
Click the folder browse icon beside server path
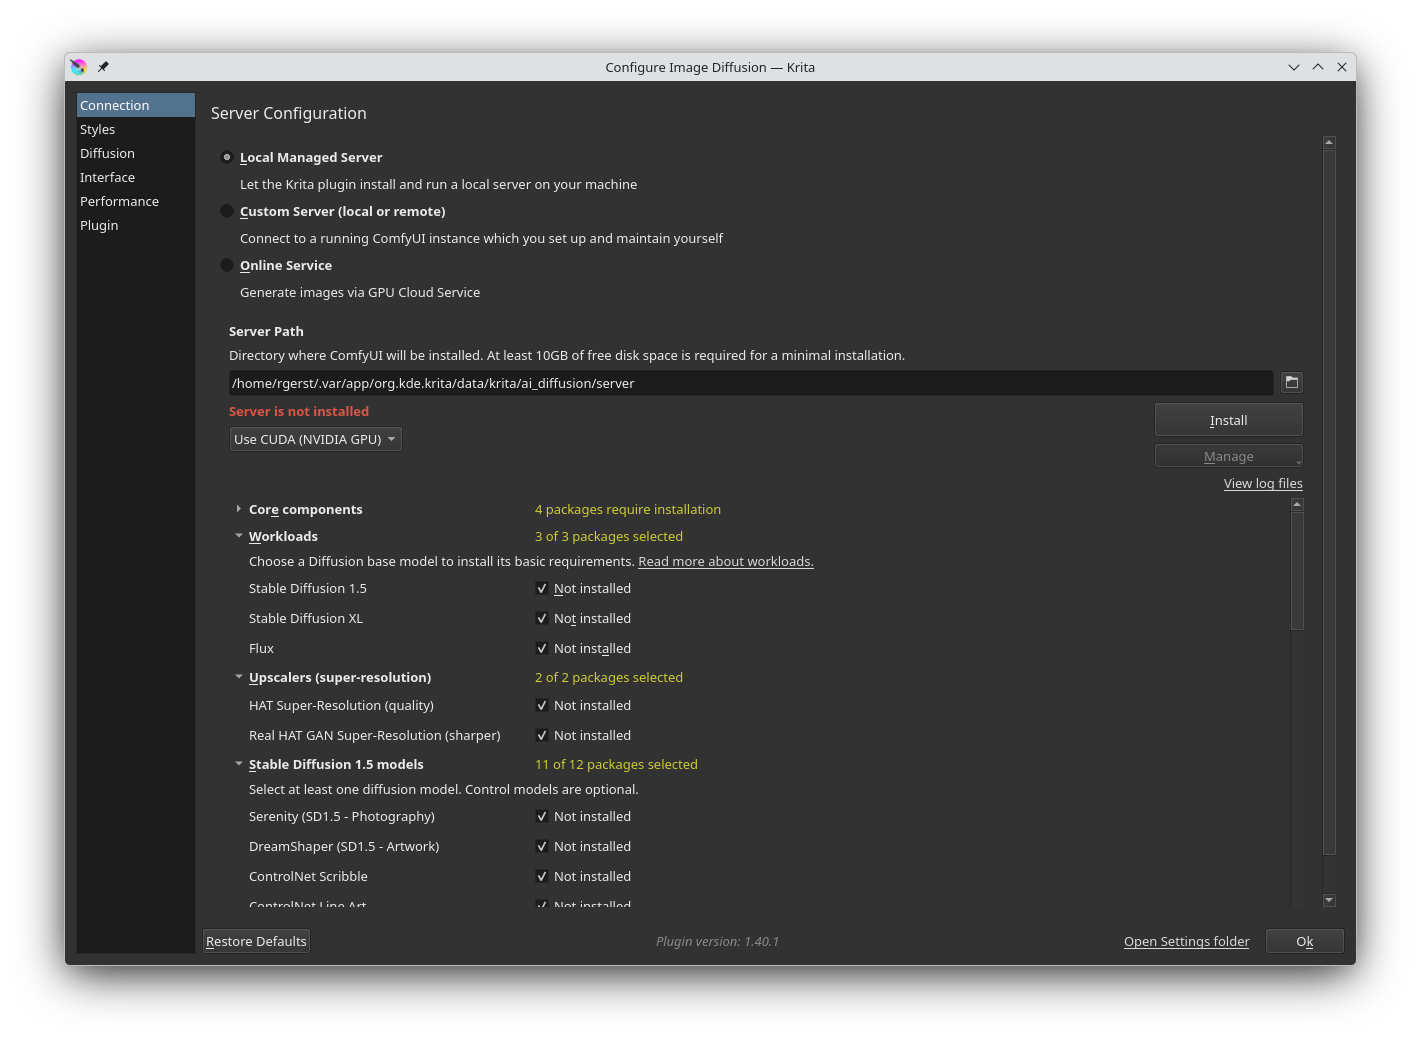click(1291, 382)
